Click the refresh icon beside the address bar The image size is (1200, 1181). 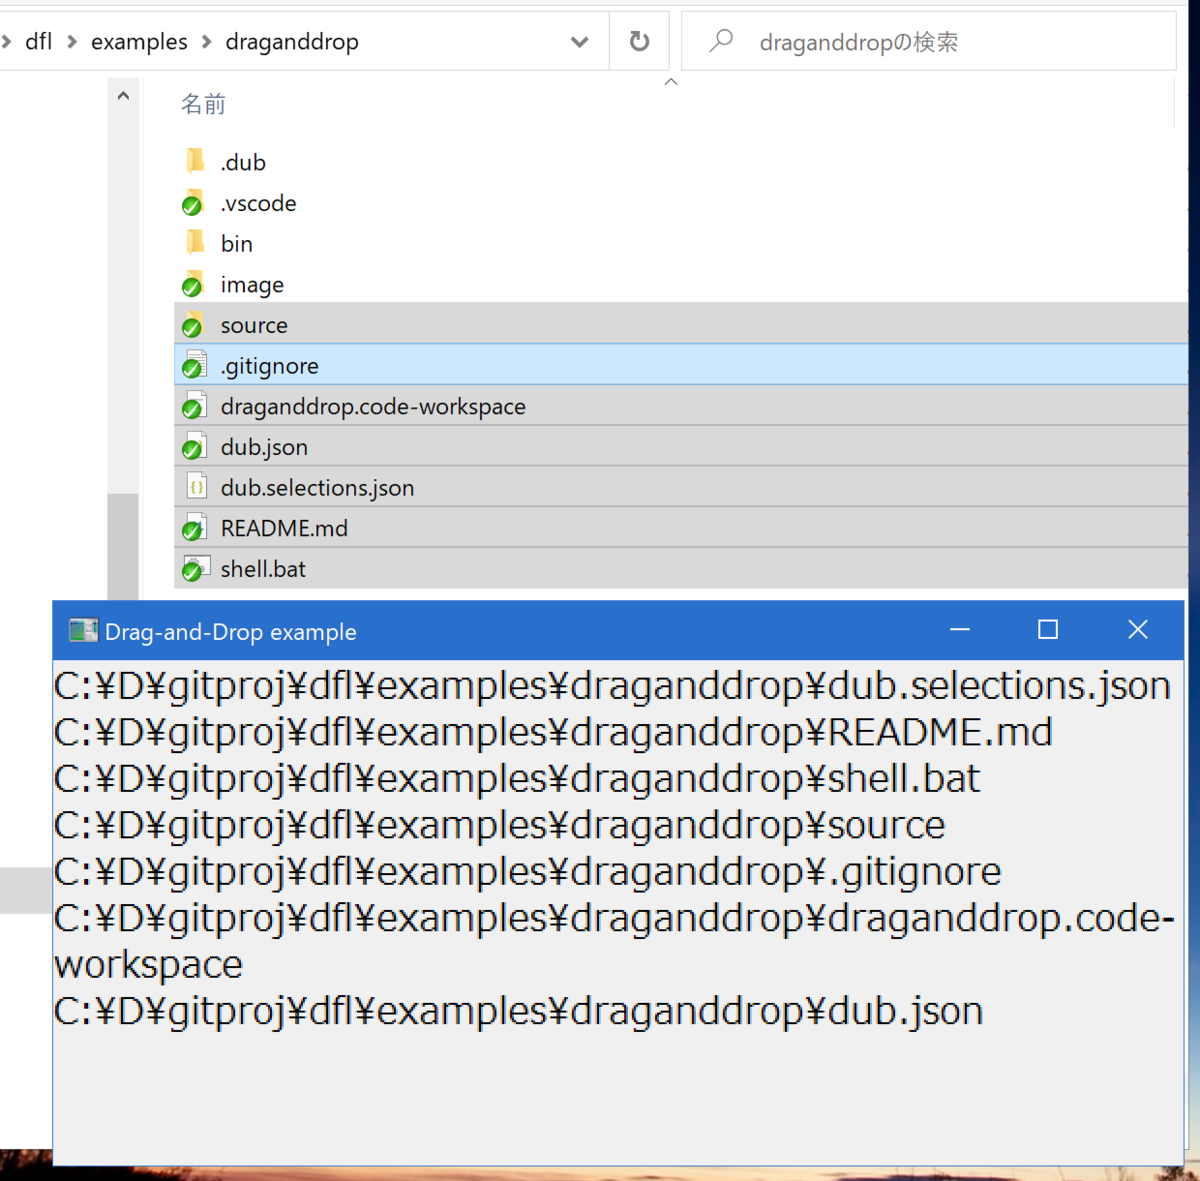(x=639, y=41)
